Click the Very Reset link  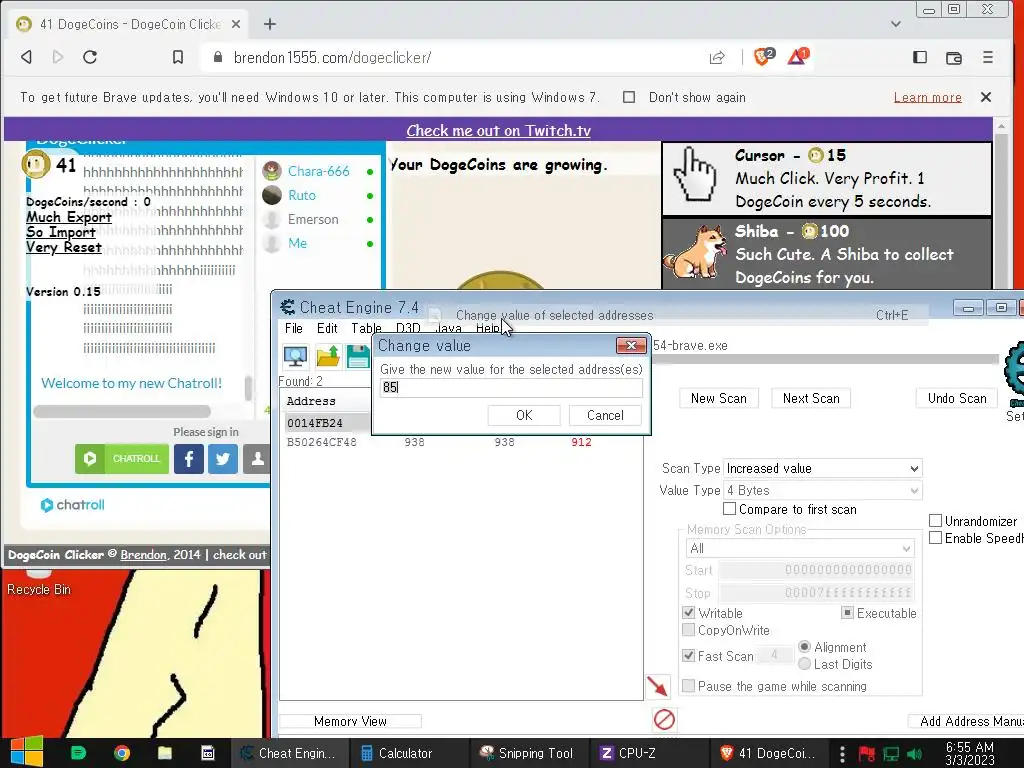pos(63,248)
